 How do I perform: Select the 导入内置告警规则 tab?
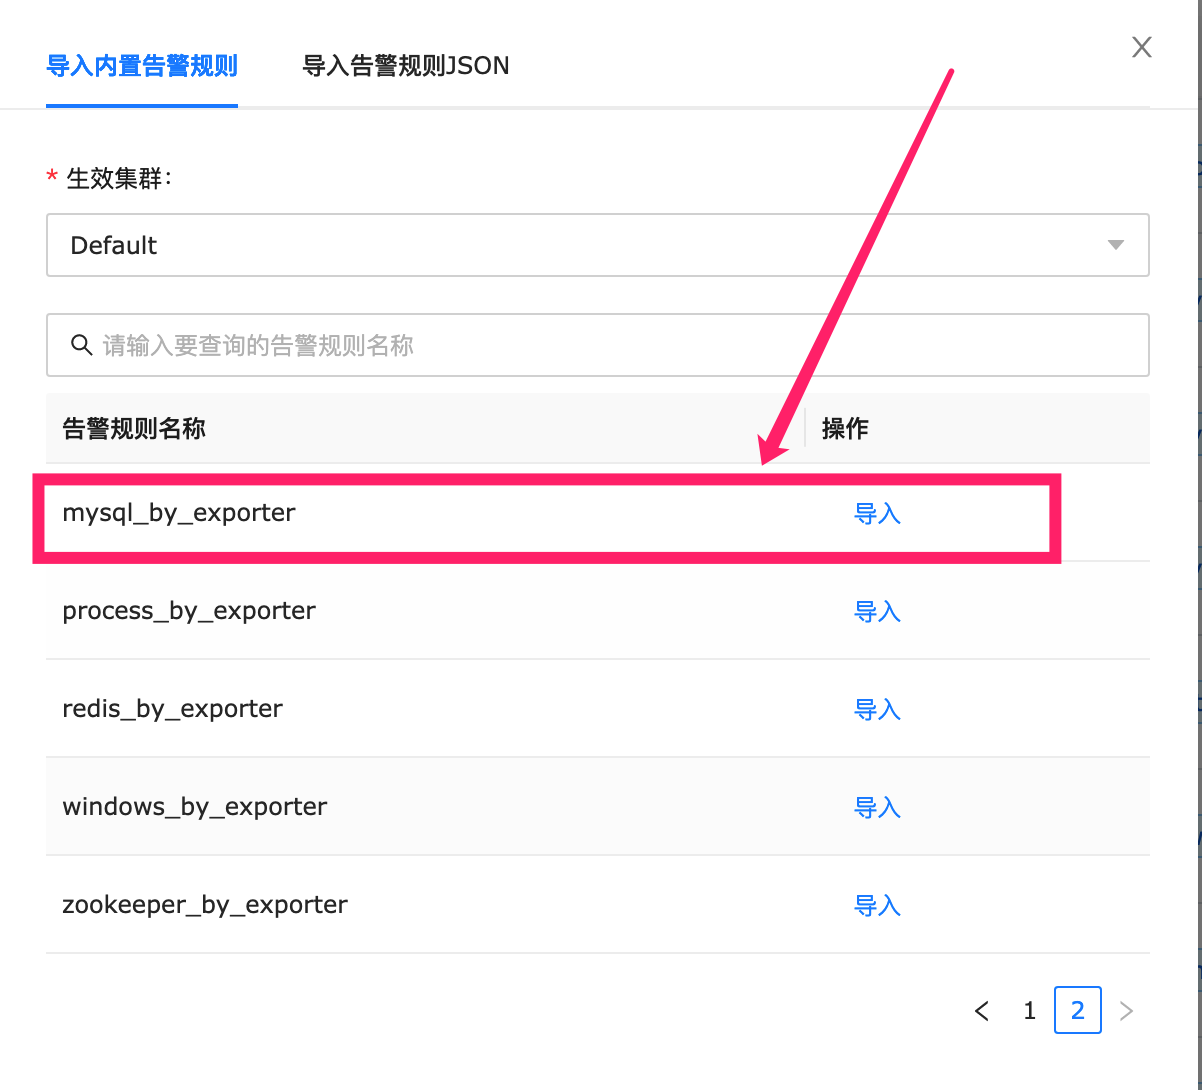point(141,65)
